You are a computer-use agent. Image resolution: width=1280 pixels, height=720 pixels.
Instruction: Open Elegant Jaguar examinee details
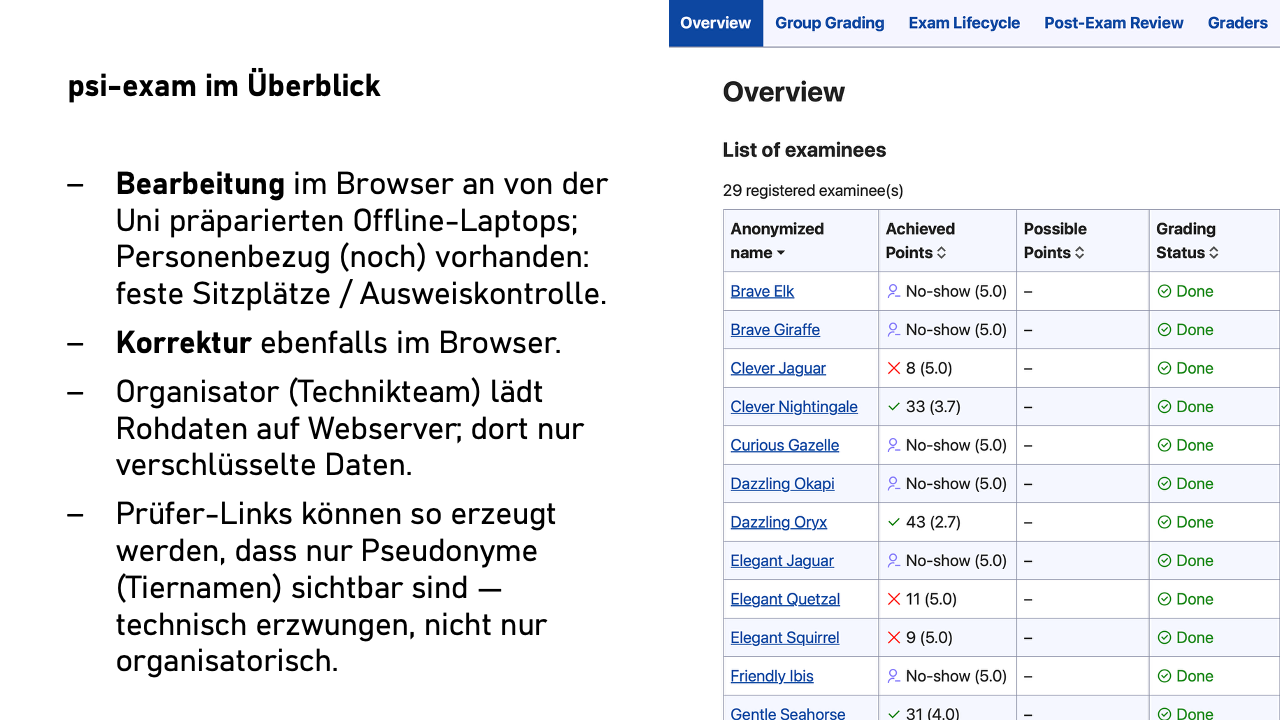click(781, 561)
